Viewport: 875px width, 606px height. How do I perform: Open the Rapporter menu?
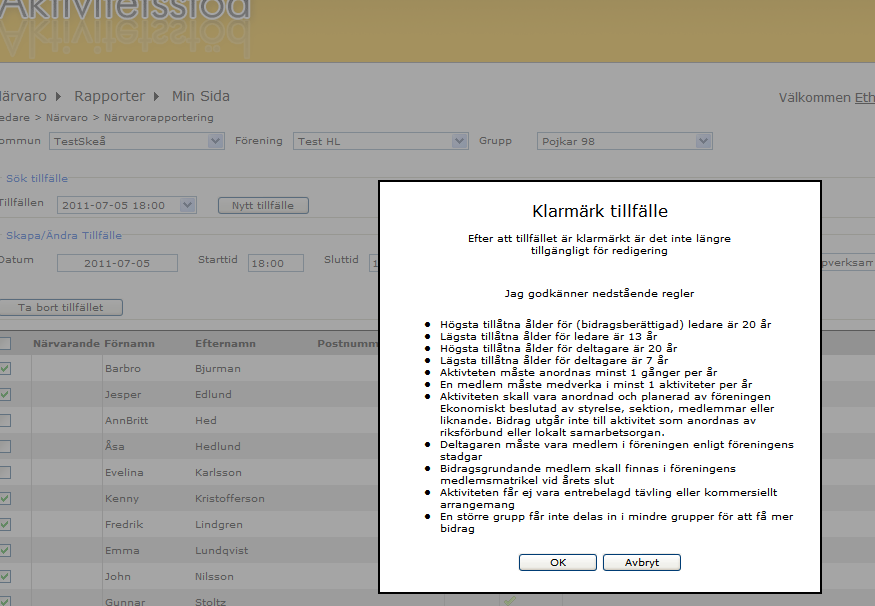click(x=109, y=96)
